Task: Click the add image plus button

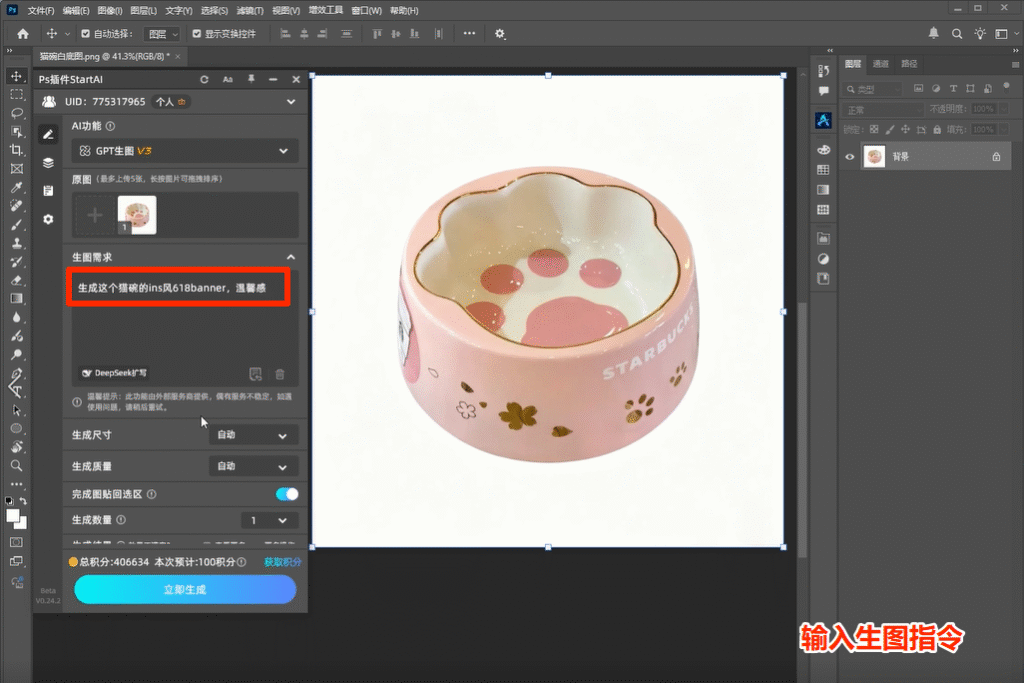Action: pos(95,215)
